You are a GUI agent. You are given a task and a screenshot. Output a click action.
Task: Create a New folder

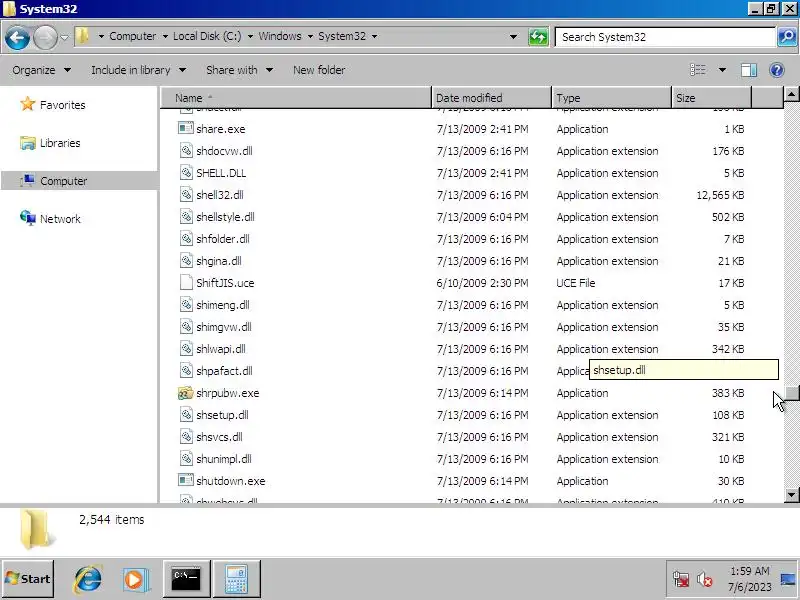319,70
